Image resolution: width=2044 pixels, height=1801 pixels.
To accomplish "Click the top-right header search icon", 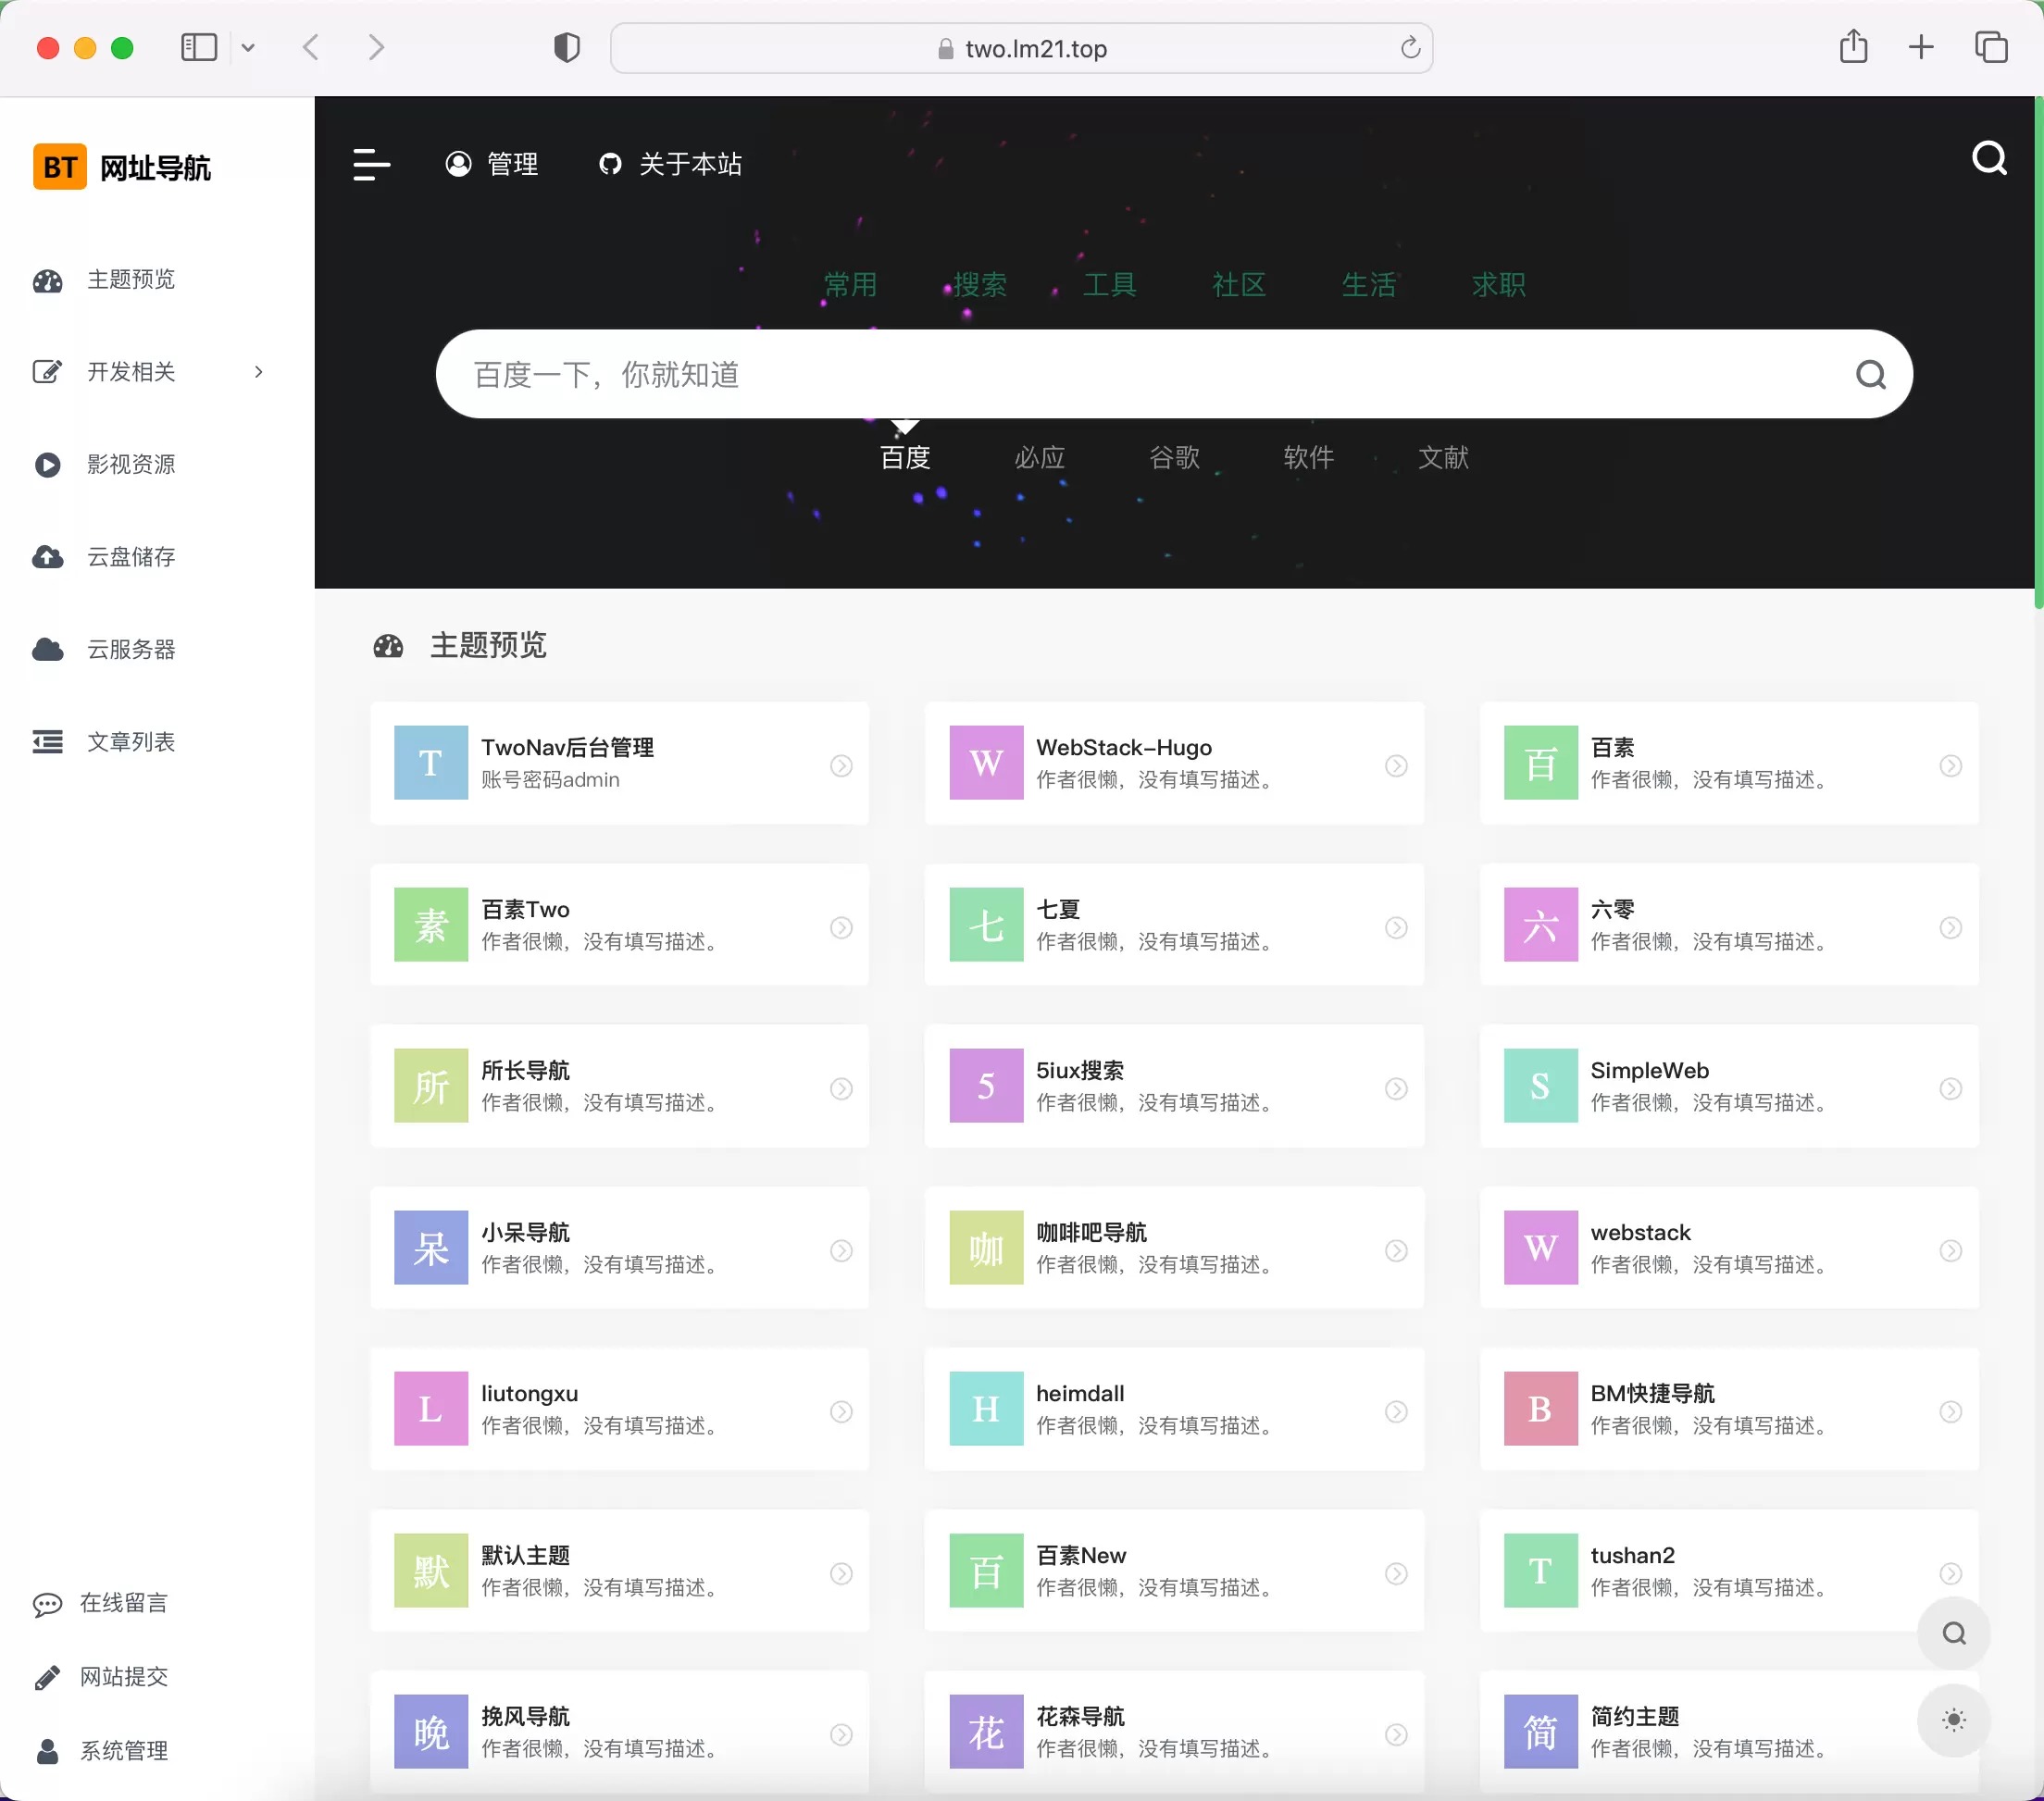I will coord(1989,158).
